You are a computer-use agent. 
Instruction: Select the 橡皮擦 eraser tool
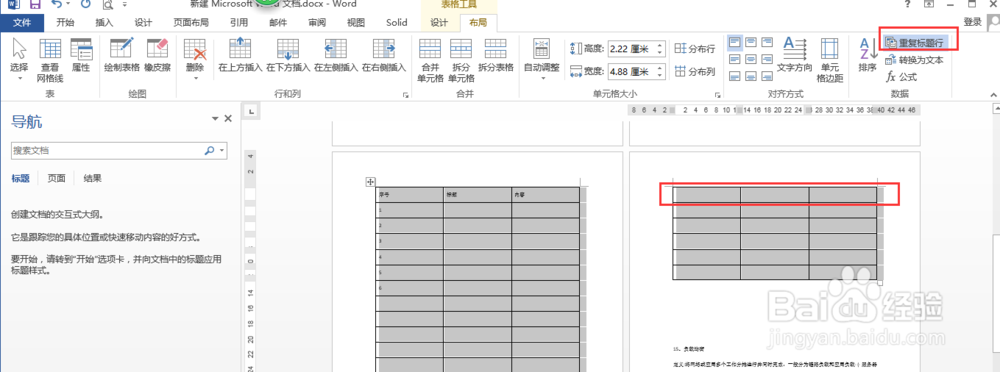tap(157, 55)
